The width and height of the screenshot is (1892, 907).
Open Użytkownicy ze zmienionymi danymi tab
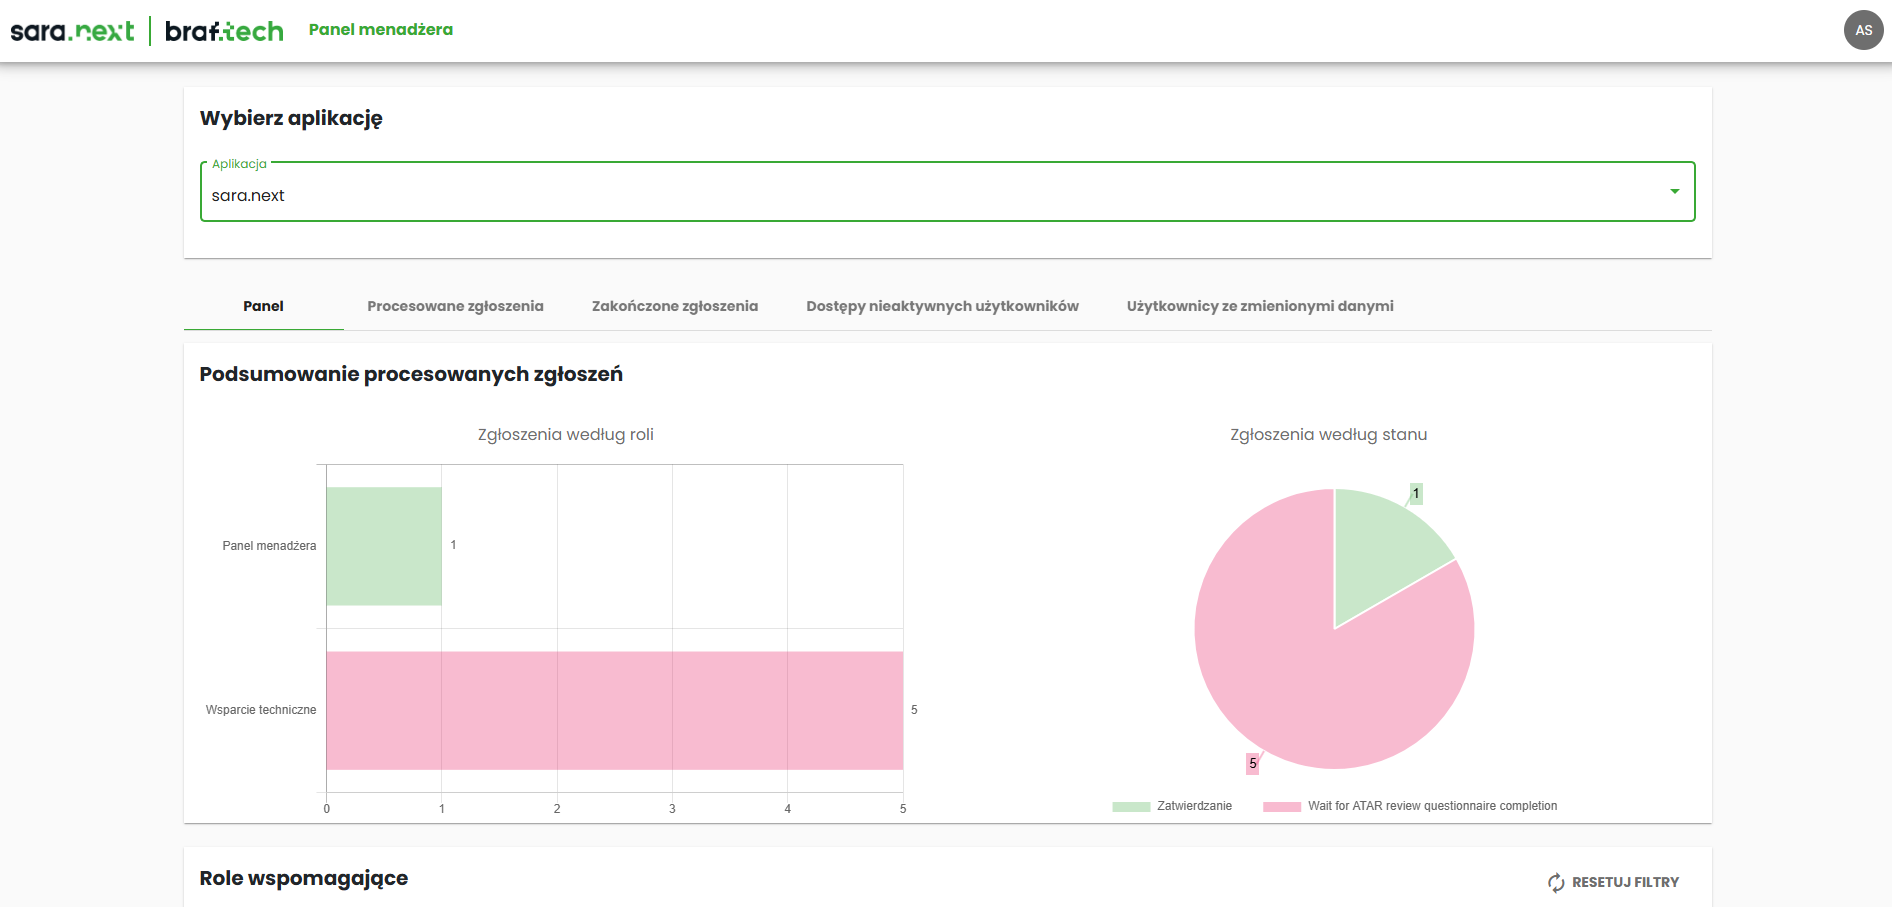(x=1260, y=306)
